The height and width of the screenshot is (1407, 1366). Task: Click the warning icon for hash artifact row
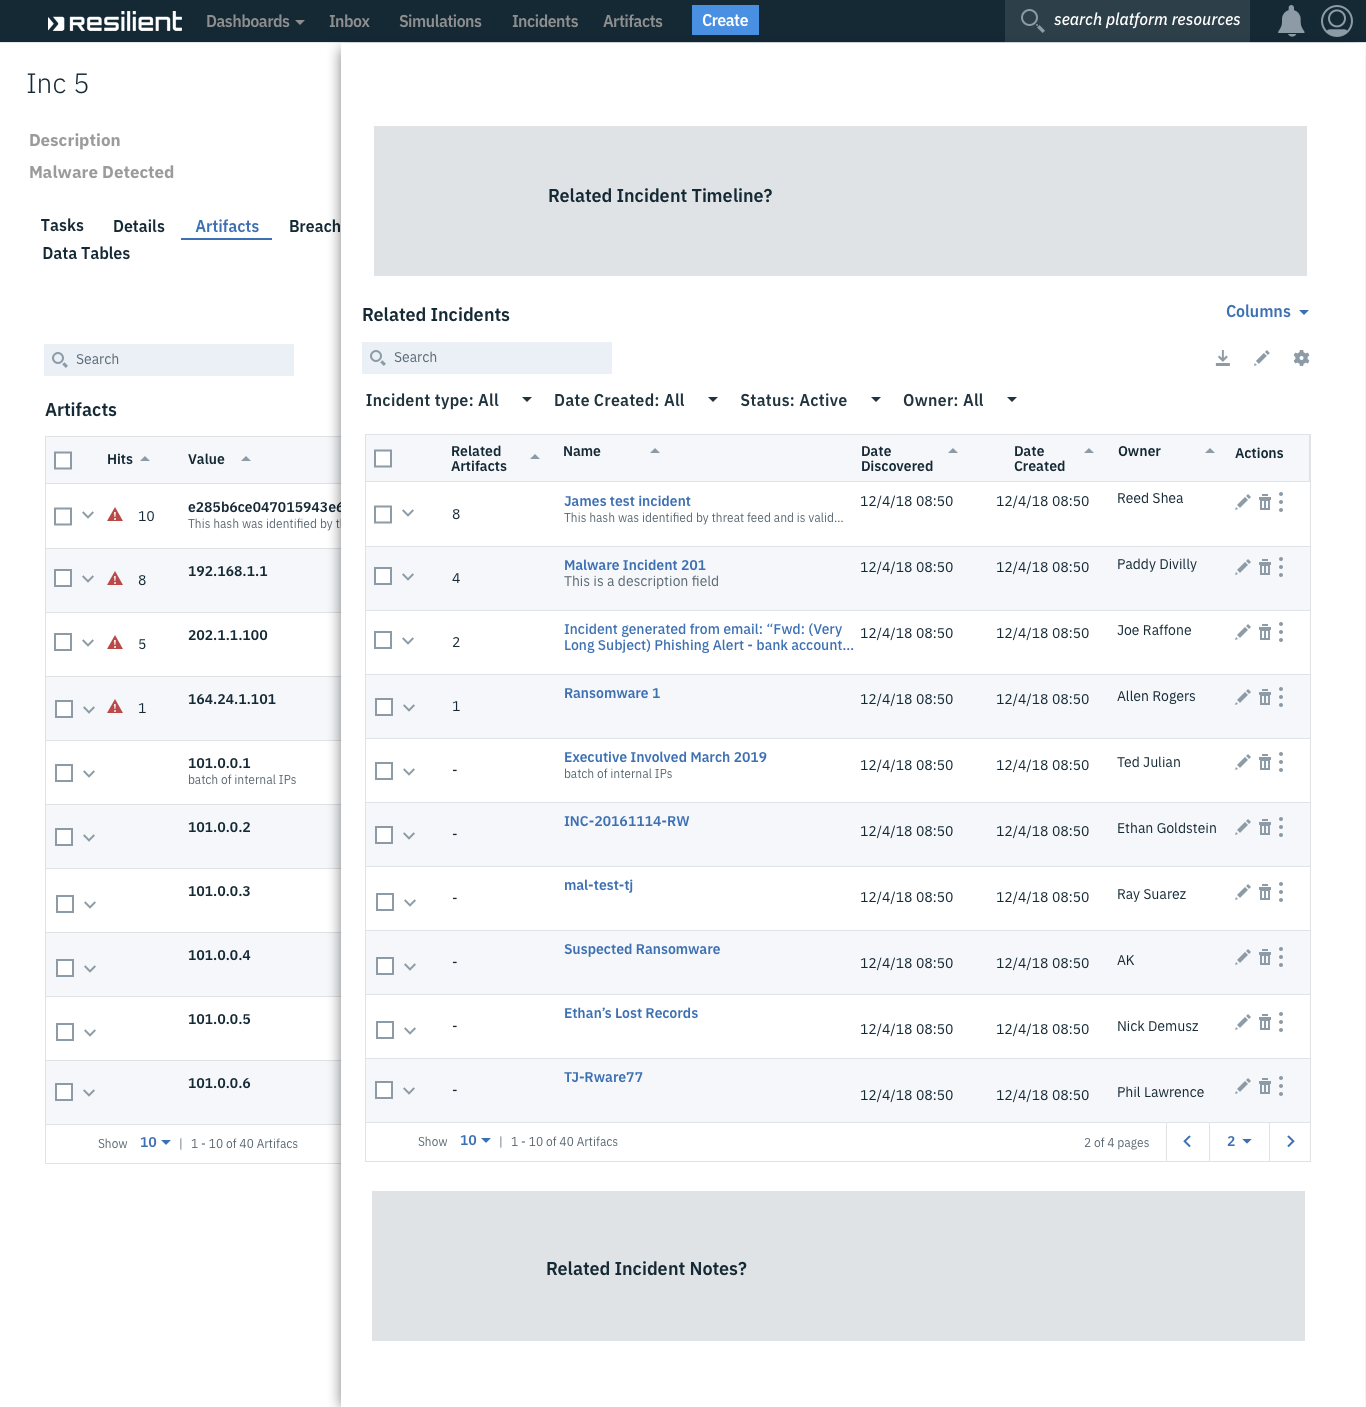115,515
